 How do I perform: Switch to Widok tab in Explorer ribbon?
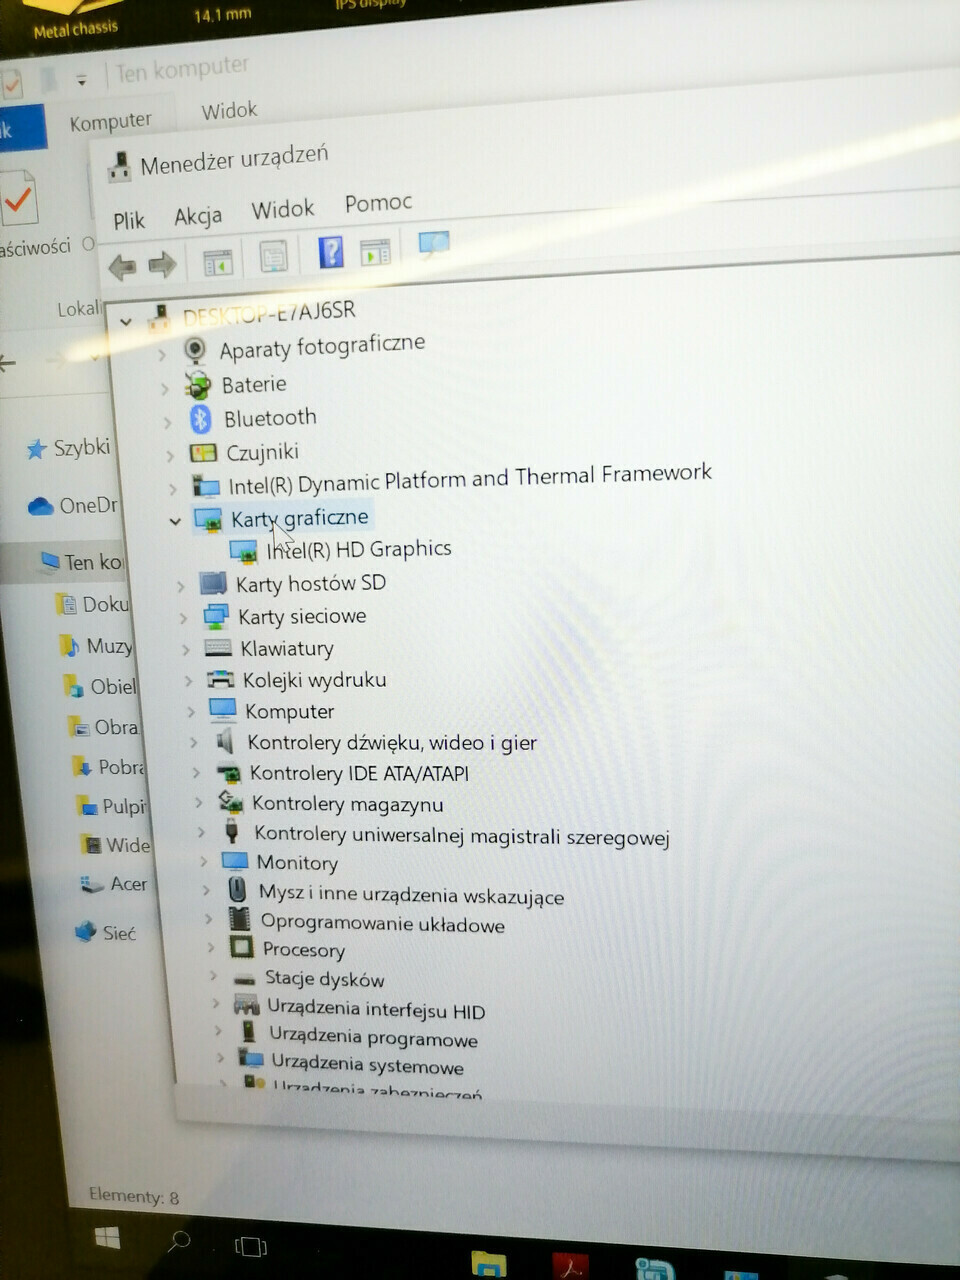tap(229, 110)
